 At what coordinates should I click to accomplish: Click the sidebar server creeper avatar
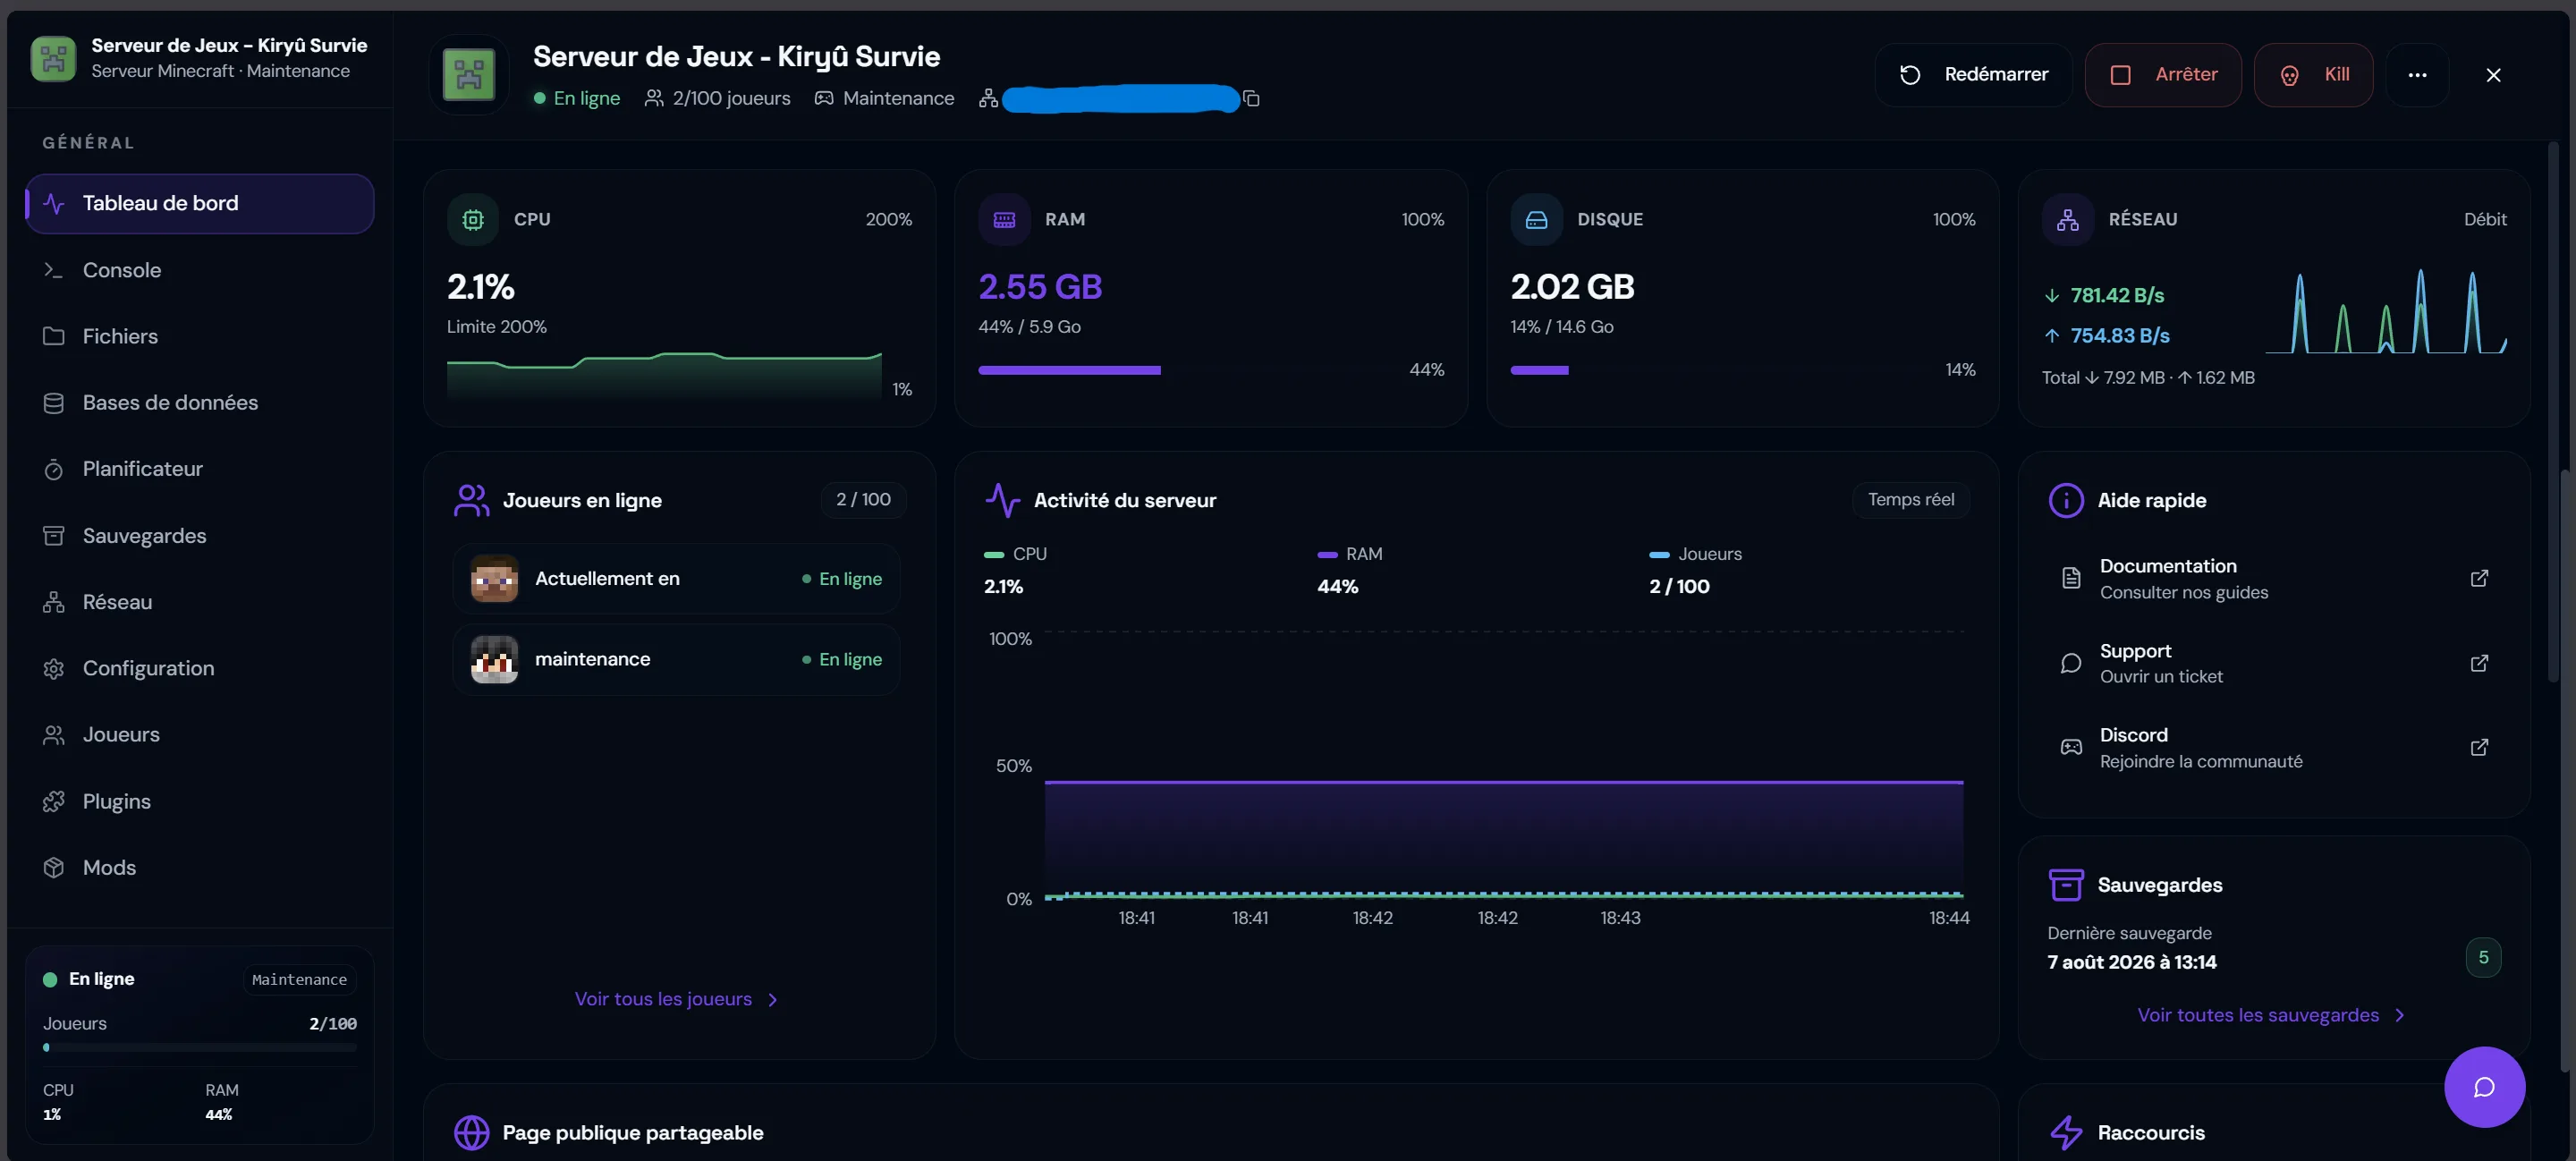point(54,58)
